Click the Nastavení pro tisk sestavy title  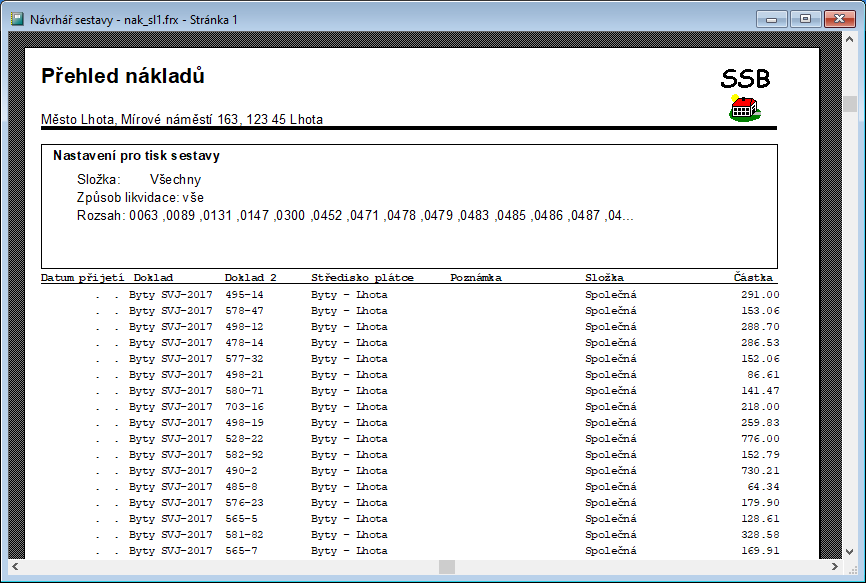136,156
